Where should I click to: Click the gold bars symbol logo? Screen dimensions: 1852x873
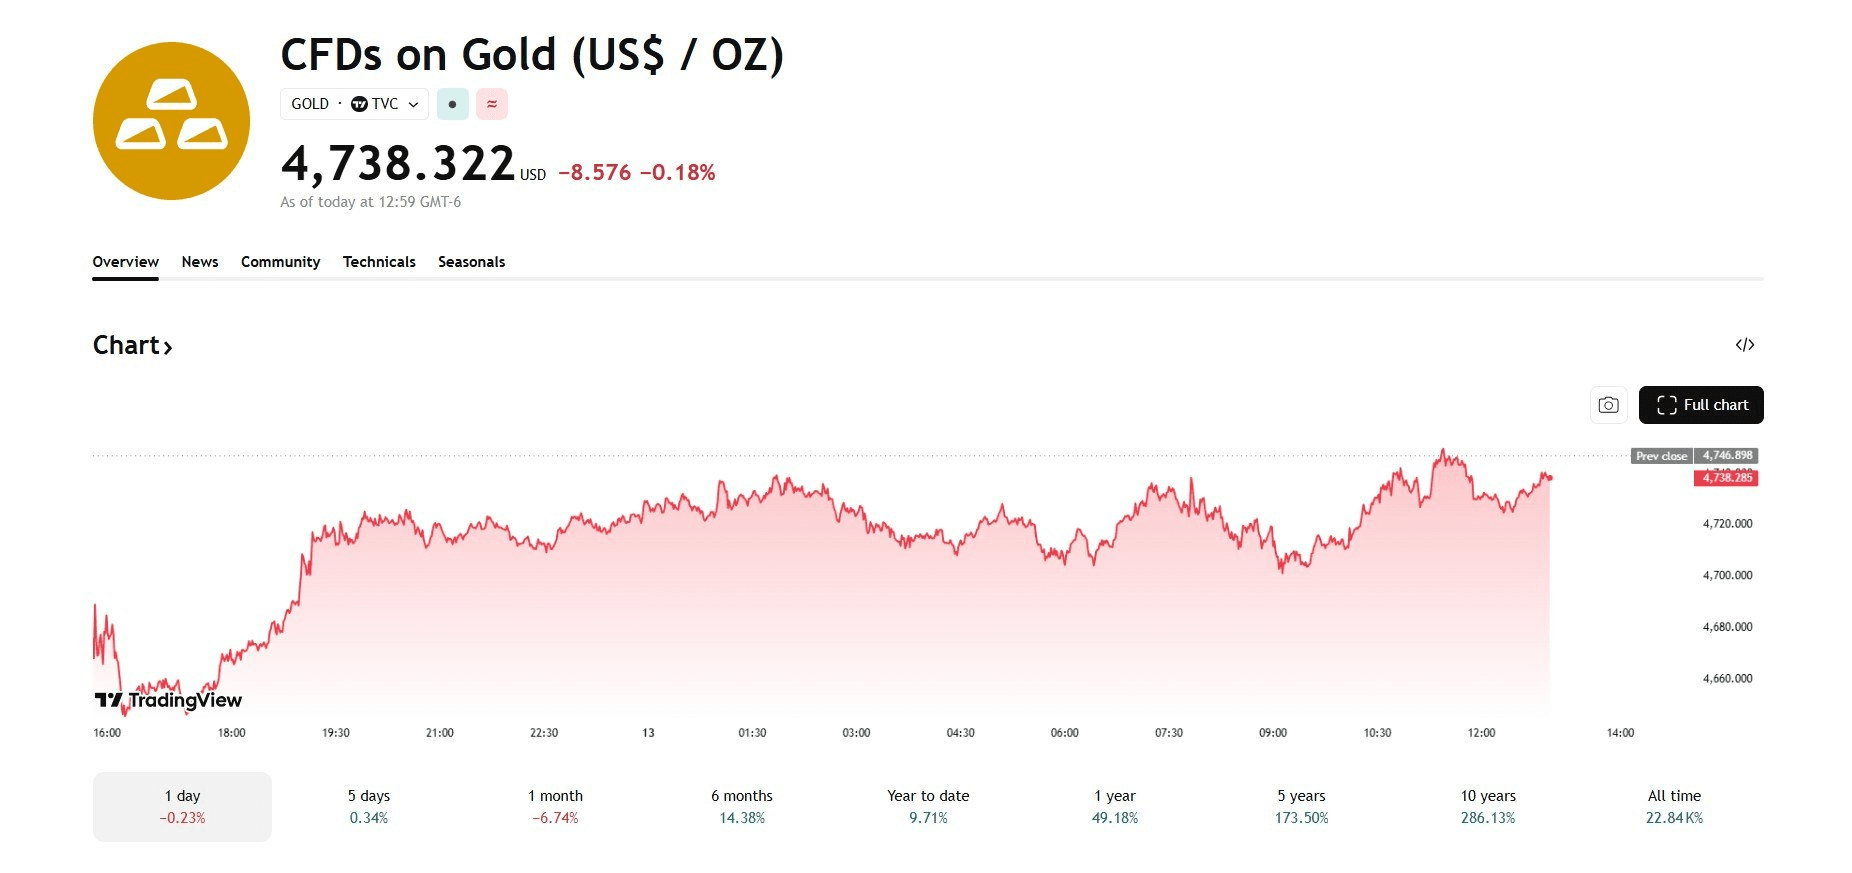click(171, 121)
